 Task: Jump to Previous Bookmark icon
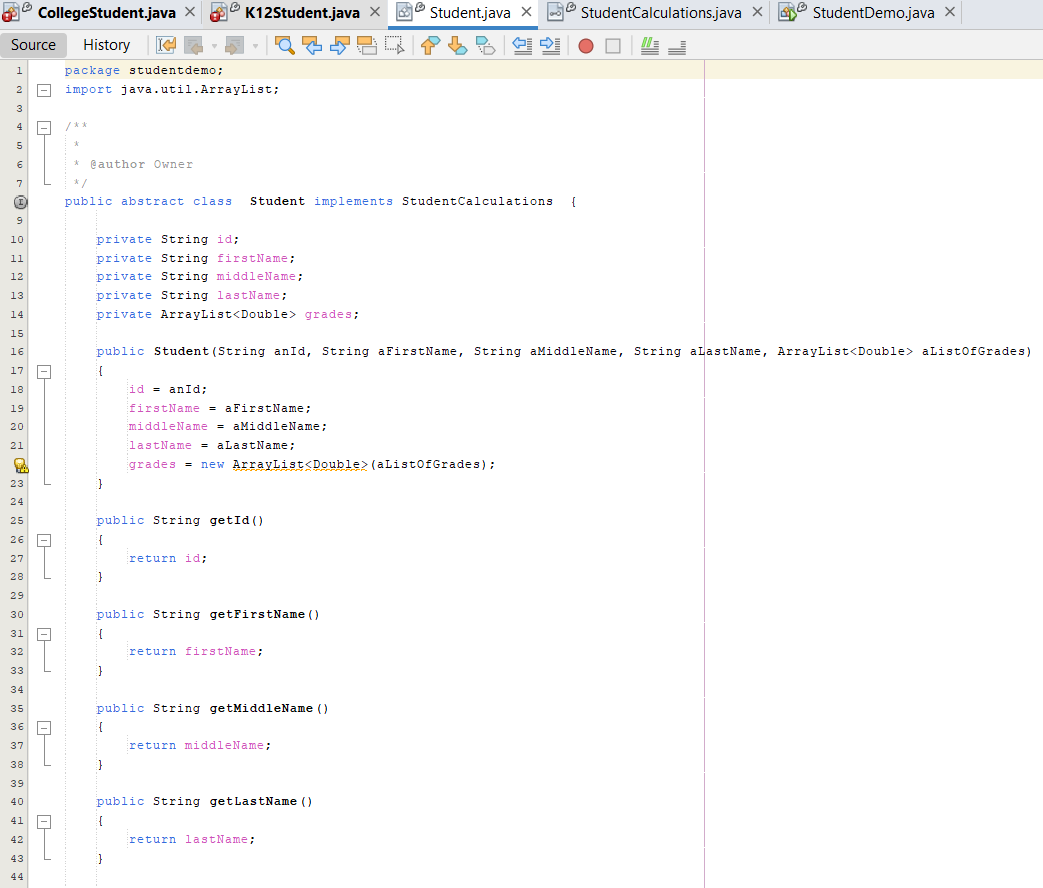pyautogui.click(x=430, y=45)
